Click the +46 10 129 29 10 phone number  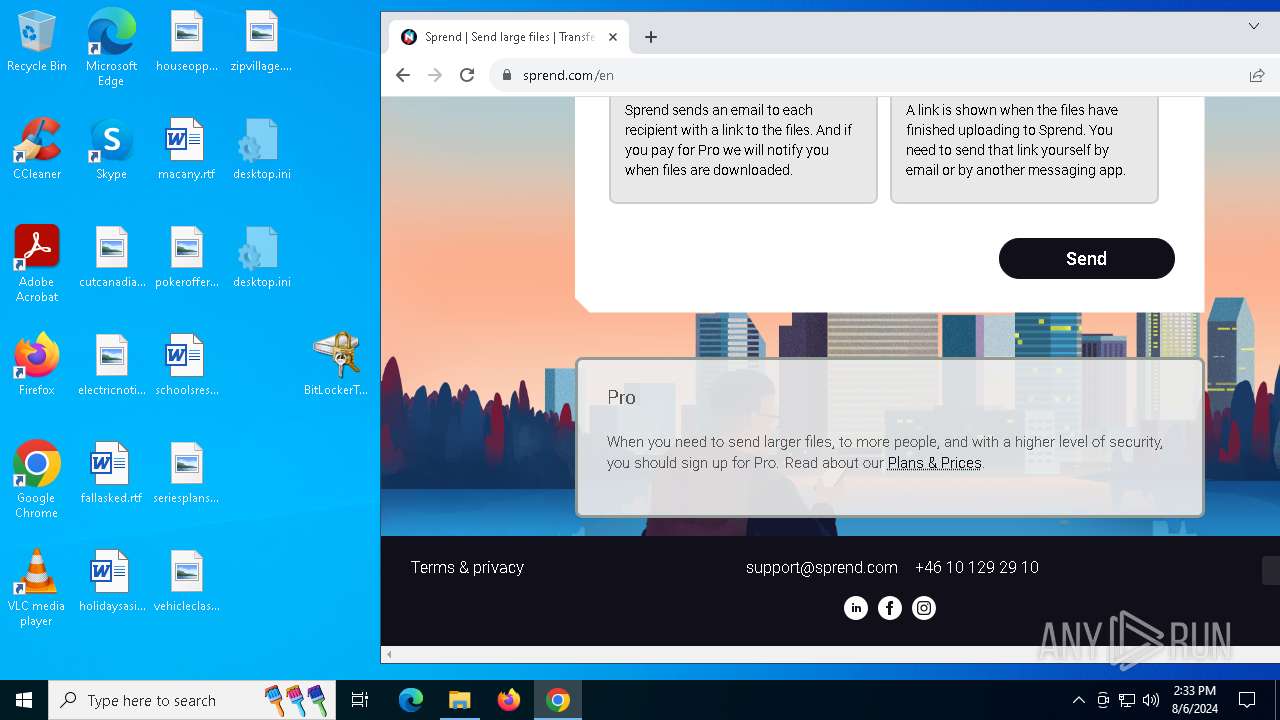pyautogui.click(x=977, y=567)
